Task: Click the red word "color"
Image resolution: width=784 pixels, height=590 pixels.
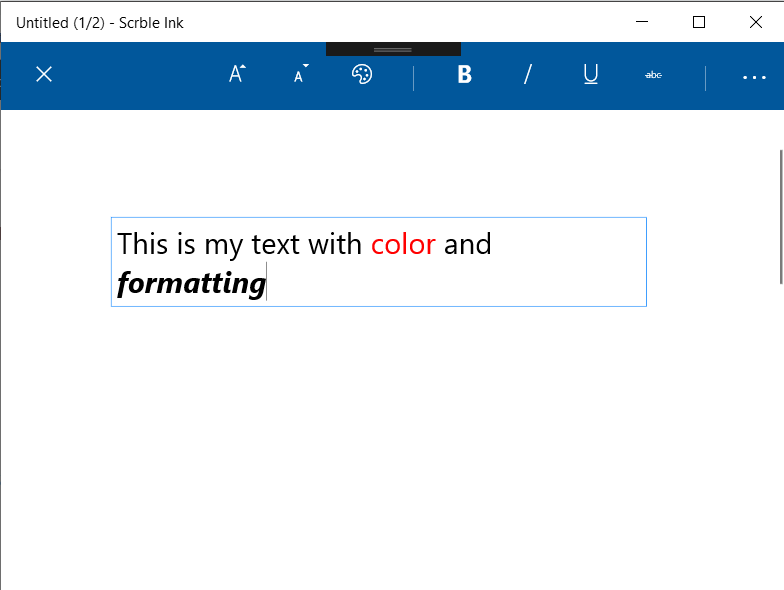Action: [x=403, y=244]
